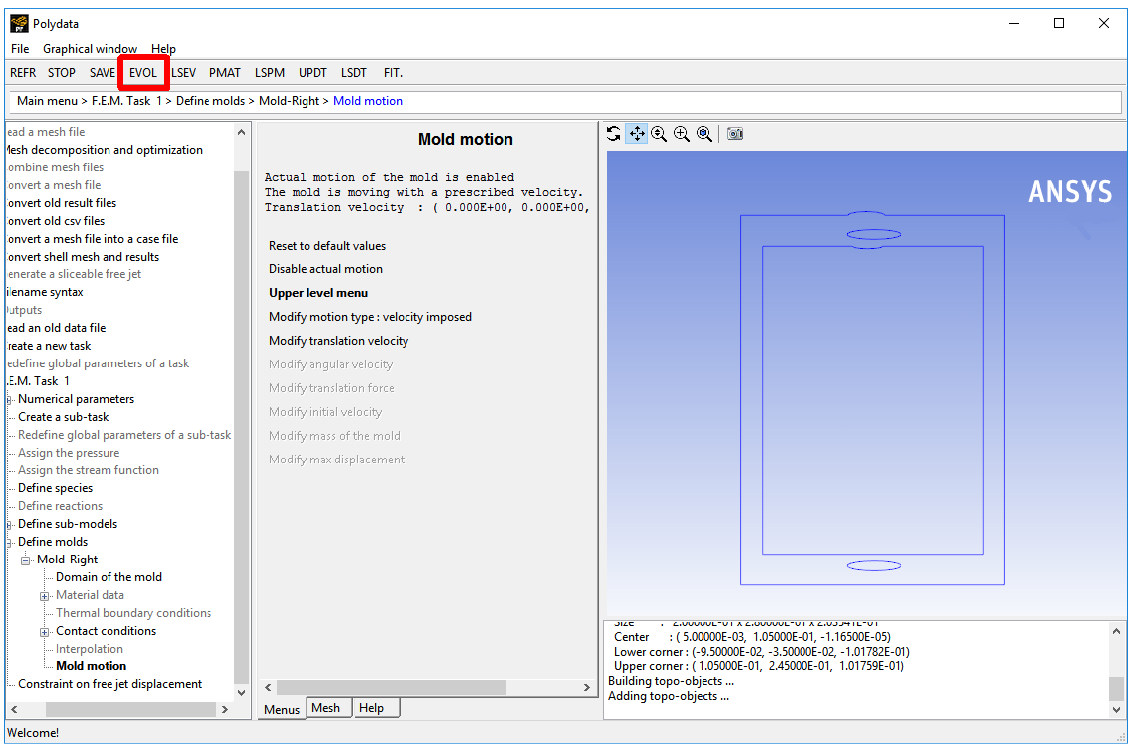The image size is (1132, 746).
Task: Select Mesh decomposition and optimization item
Action: (105, 149)
